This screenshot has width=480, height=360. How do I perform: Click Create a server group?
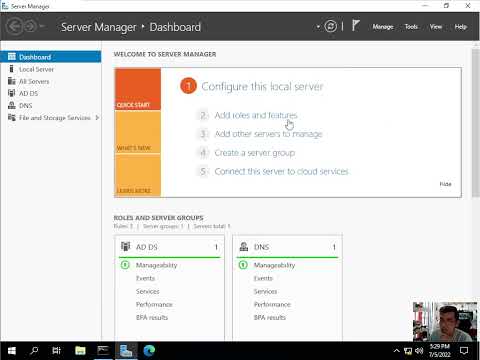click(x=255, y=153)
